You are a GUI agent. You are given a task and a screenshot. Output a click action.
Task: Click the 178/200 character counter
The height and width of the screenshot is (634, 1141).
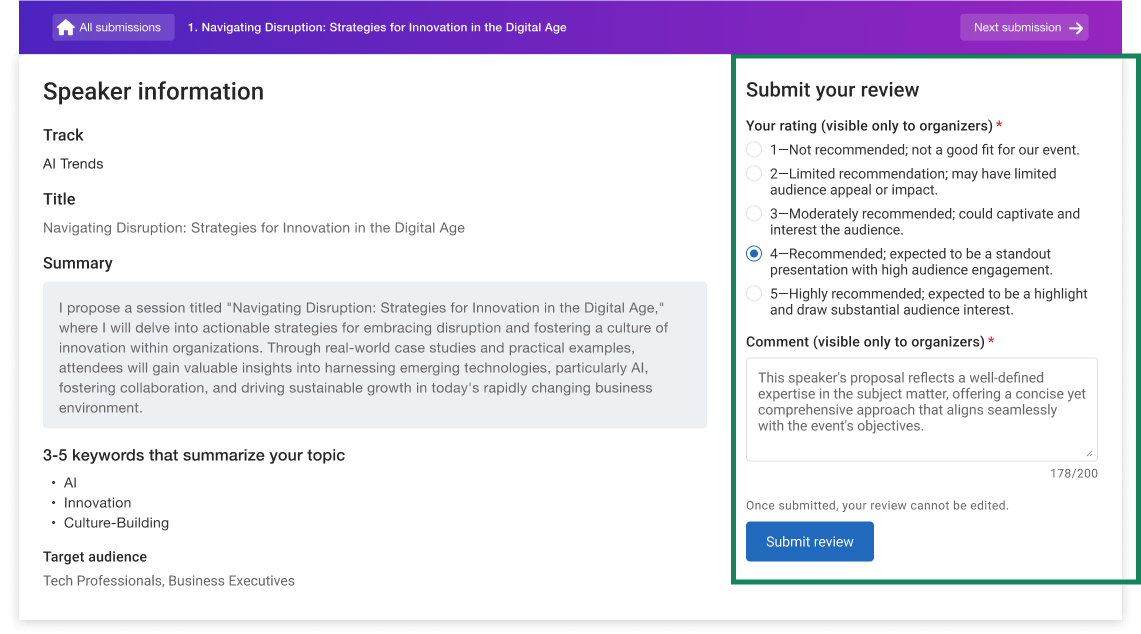pos(1073,473)
